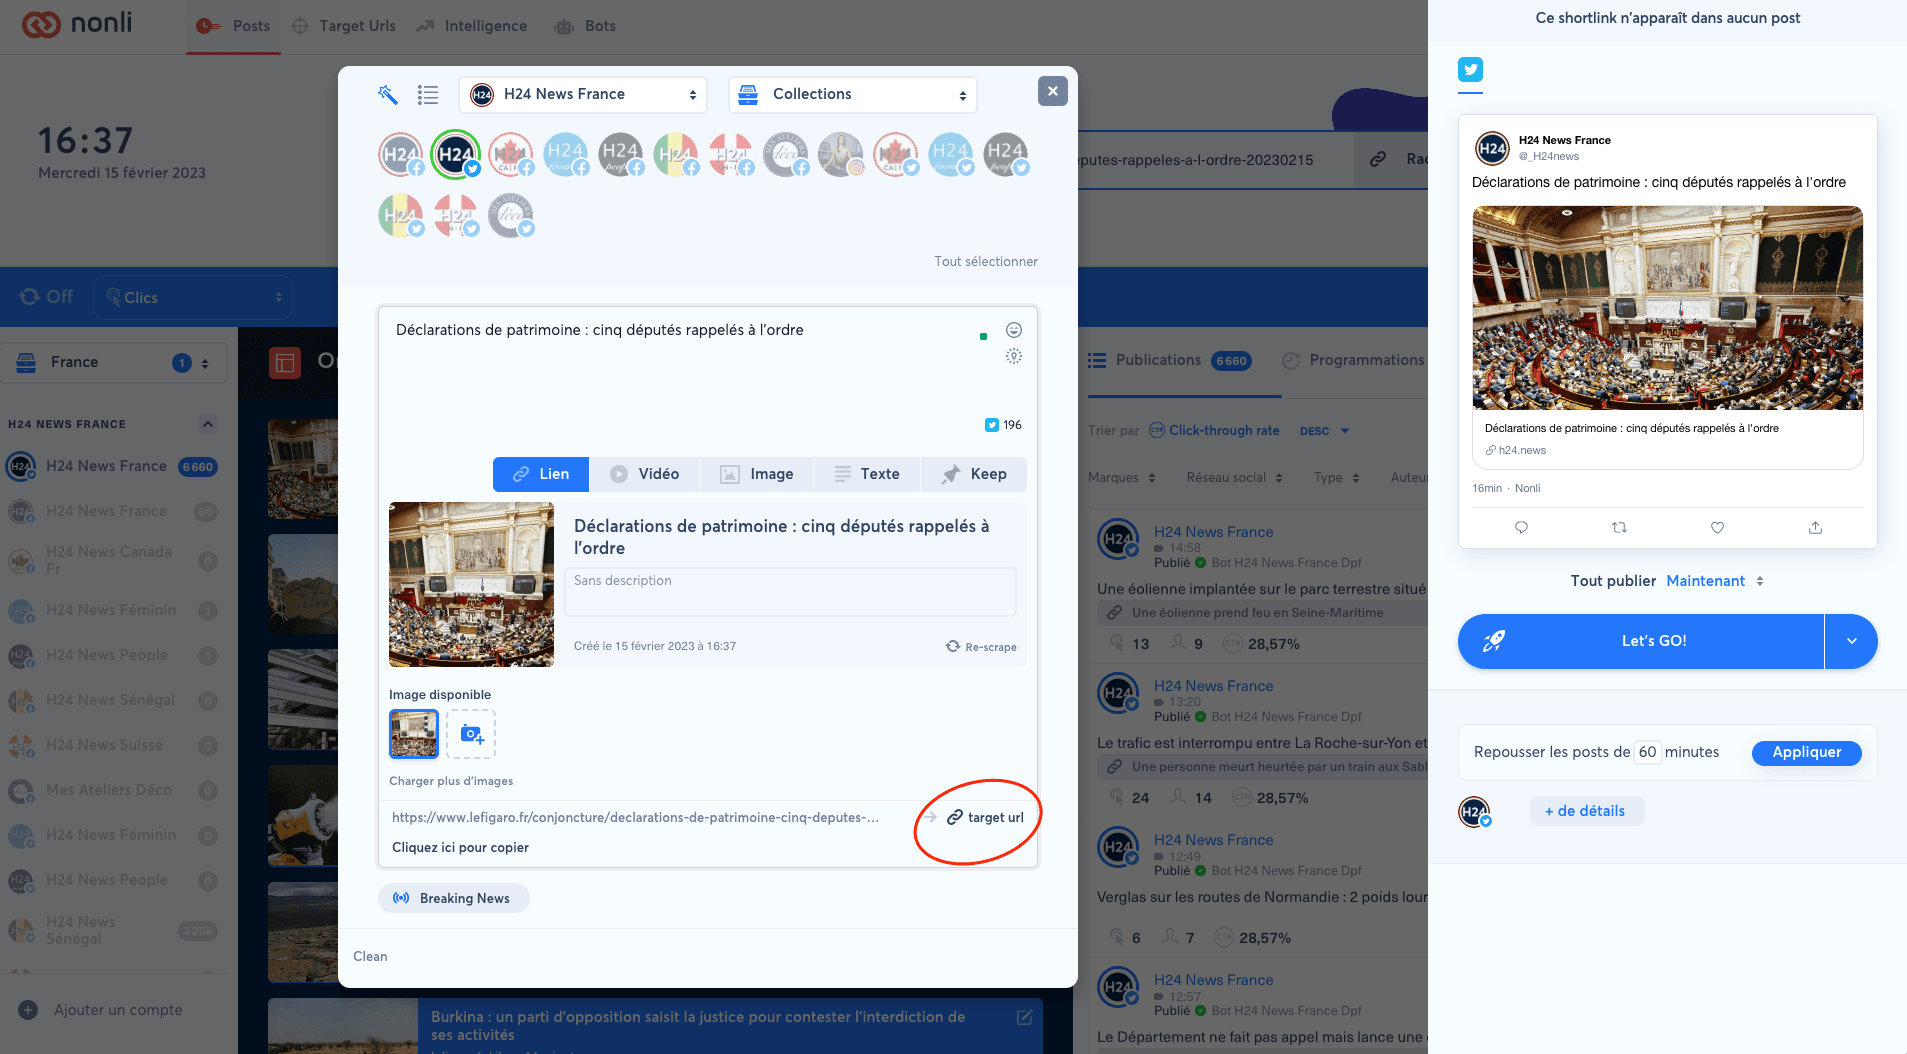Select the H24 Canada Facebook account avatar
The width and height of the screenshot is (1907, 1054).
click(x=511, y=155)
